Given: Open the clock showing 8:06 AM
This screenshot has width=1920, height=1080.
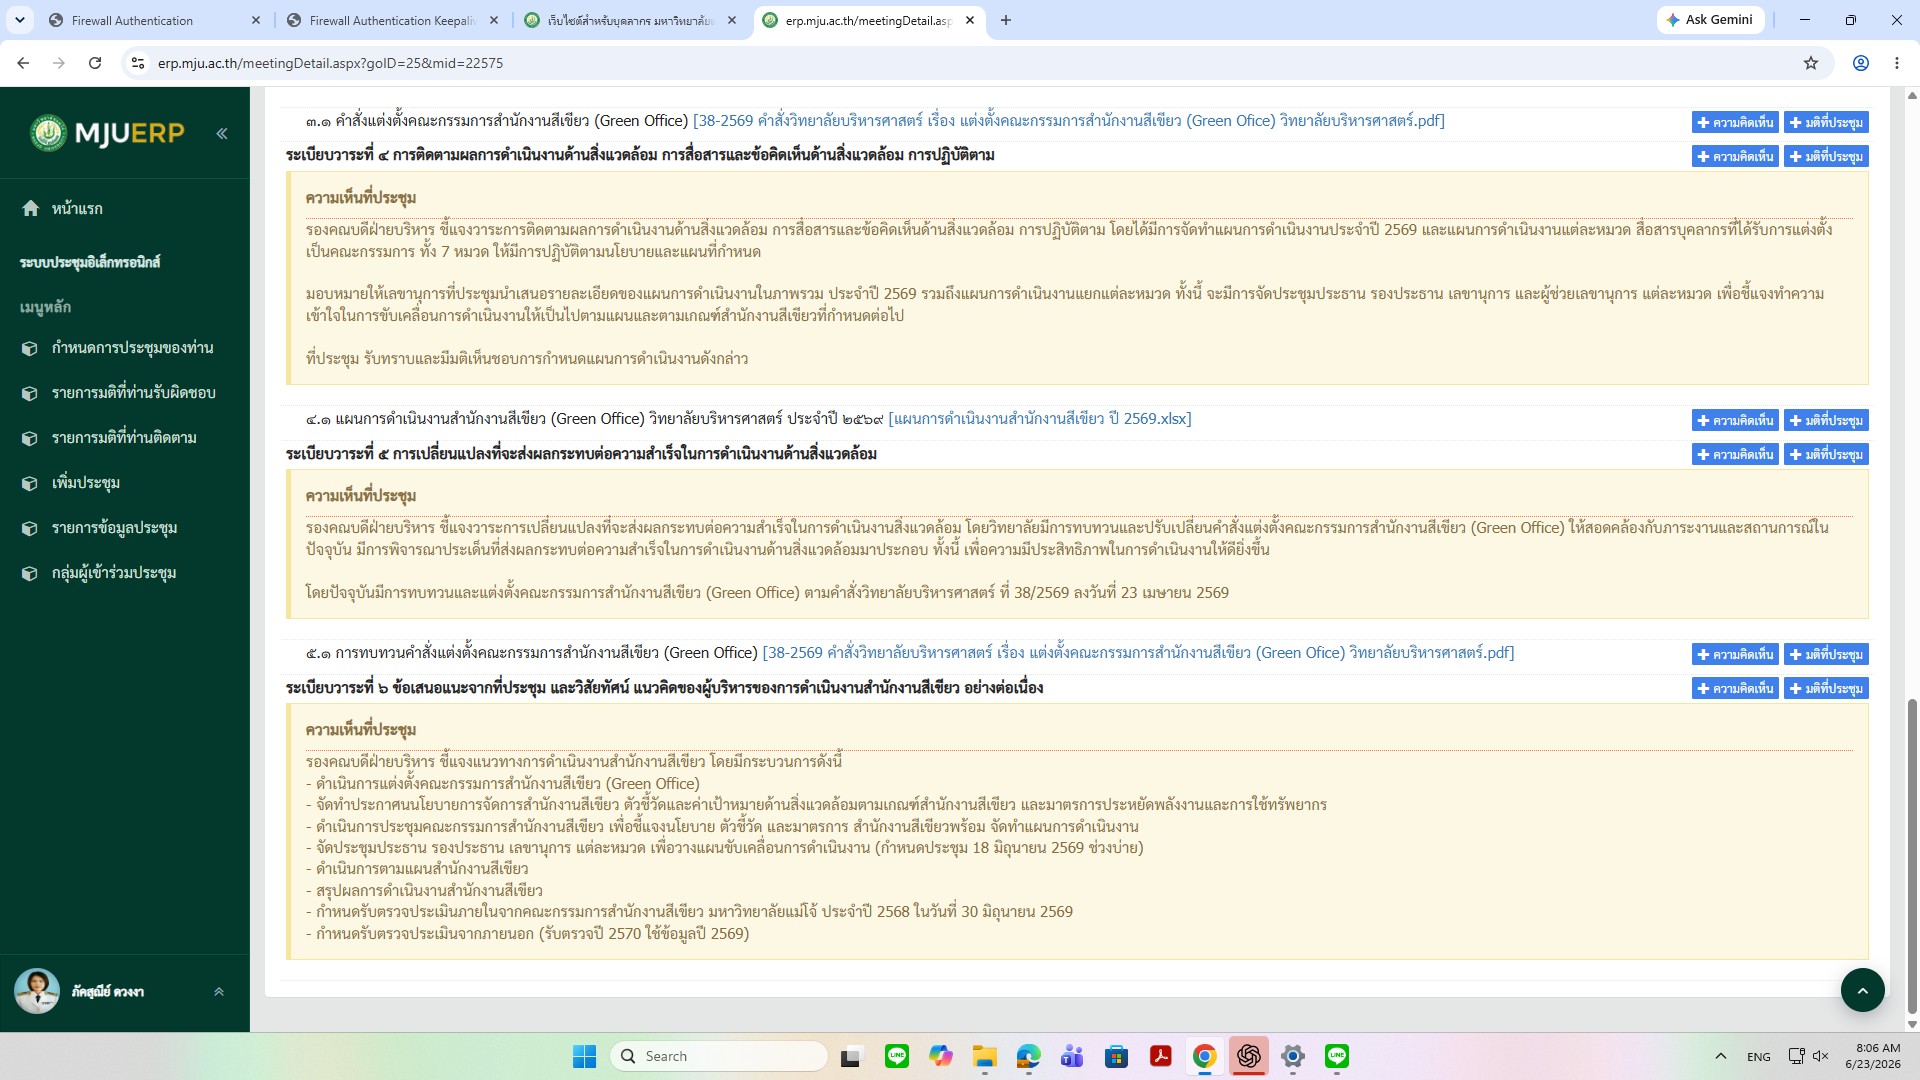Looking at the screenshot, I should tap(1873, 1056).
